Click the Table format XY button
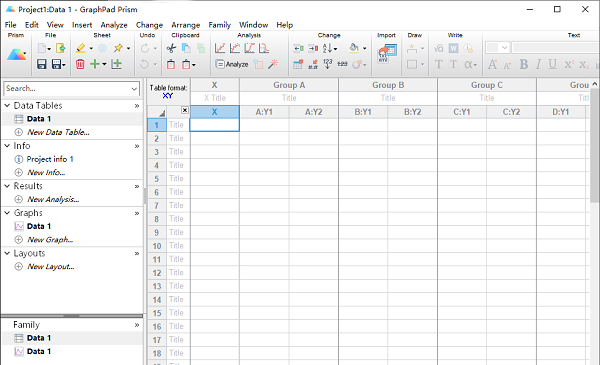The width and height of the screenshot is (600, 365). click(168, 92)
